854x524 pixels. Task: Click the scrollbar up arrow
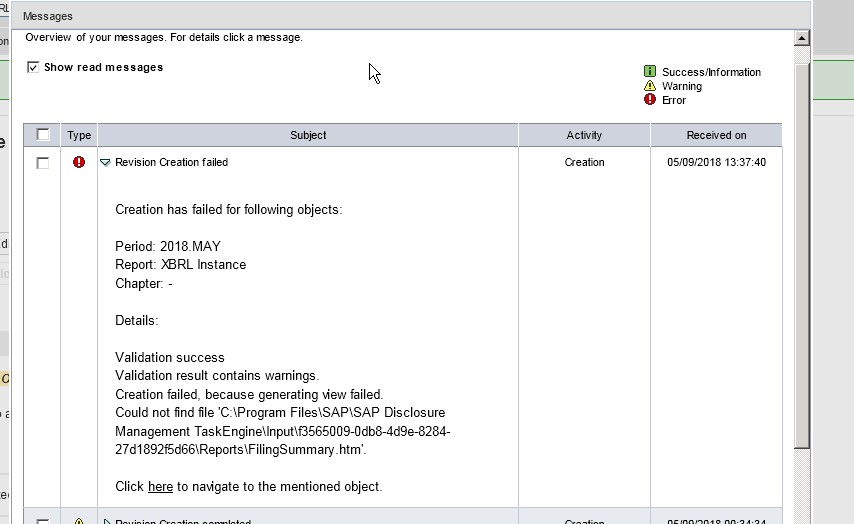[x=802, y=38]
